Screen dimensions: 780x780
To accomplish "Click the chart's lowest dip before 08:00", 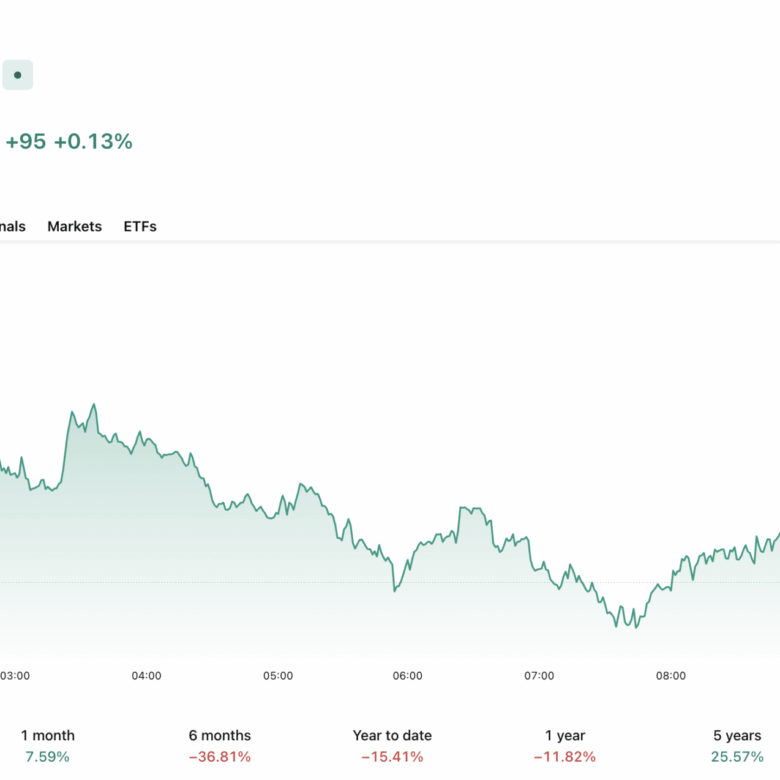I will click(x=629, y=627).
